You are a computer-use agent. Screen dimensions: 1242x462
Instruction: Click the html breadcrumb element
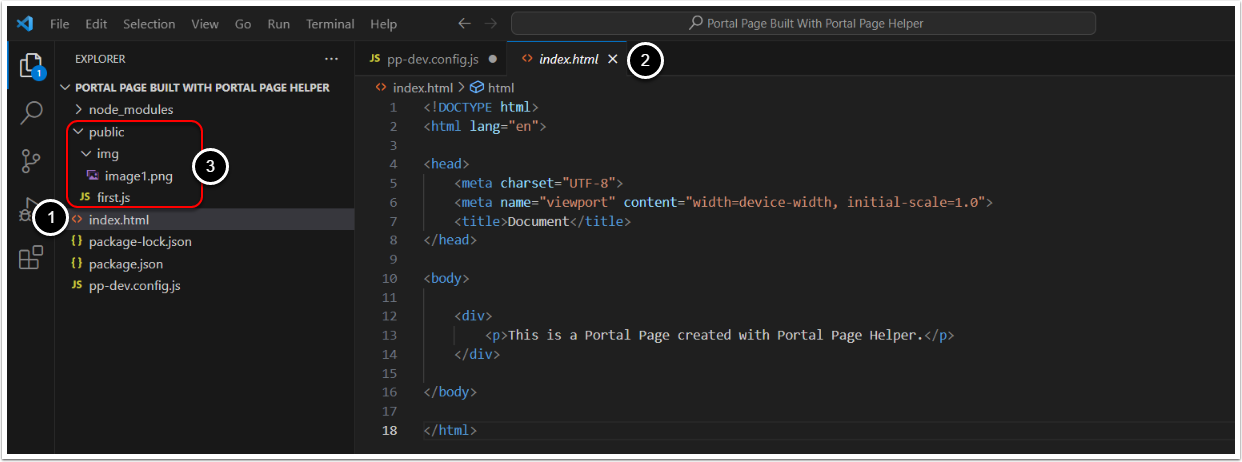pos(500,88)
